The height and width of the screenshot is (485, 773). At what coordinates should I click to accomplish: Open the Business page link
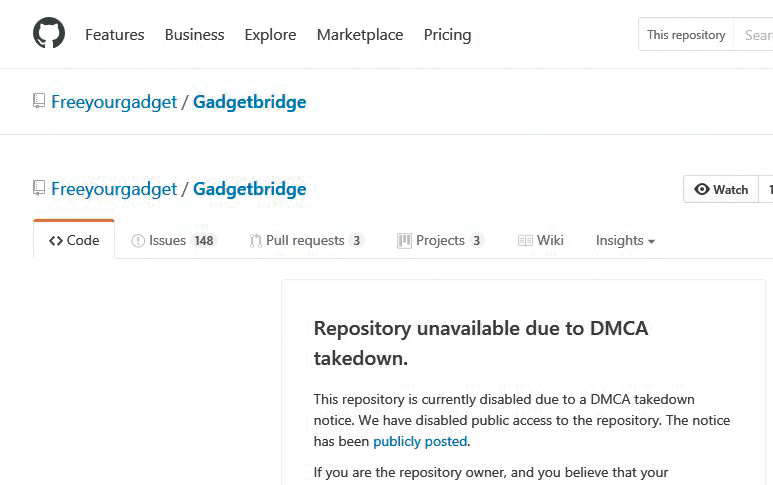click(194, 35)
